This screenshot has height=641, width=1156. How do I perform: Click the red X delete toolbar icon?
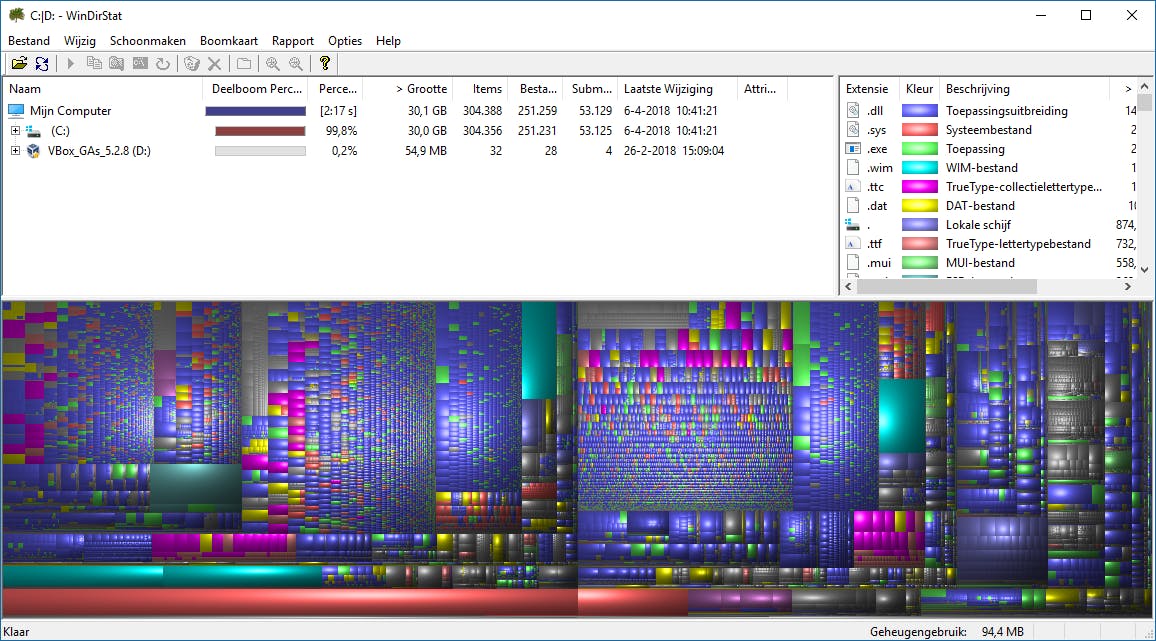pyautogui.click(x=214, y=64)
